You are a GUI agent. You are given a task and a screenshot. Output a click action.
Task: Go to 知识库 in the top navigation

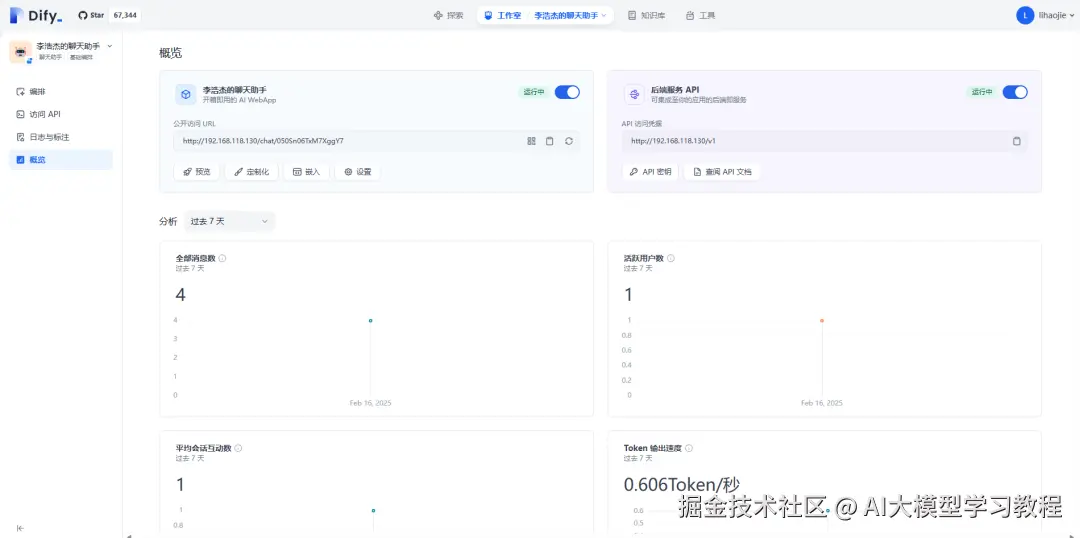(x=646, y=15)
